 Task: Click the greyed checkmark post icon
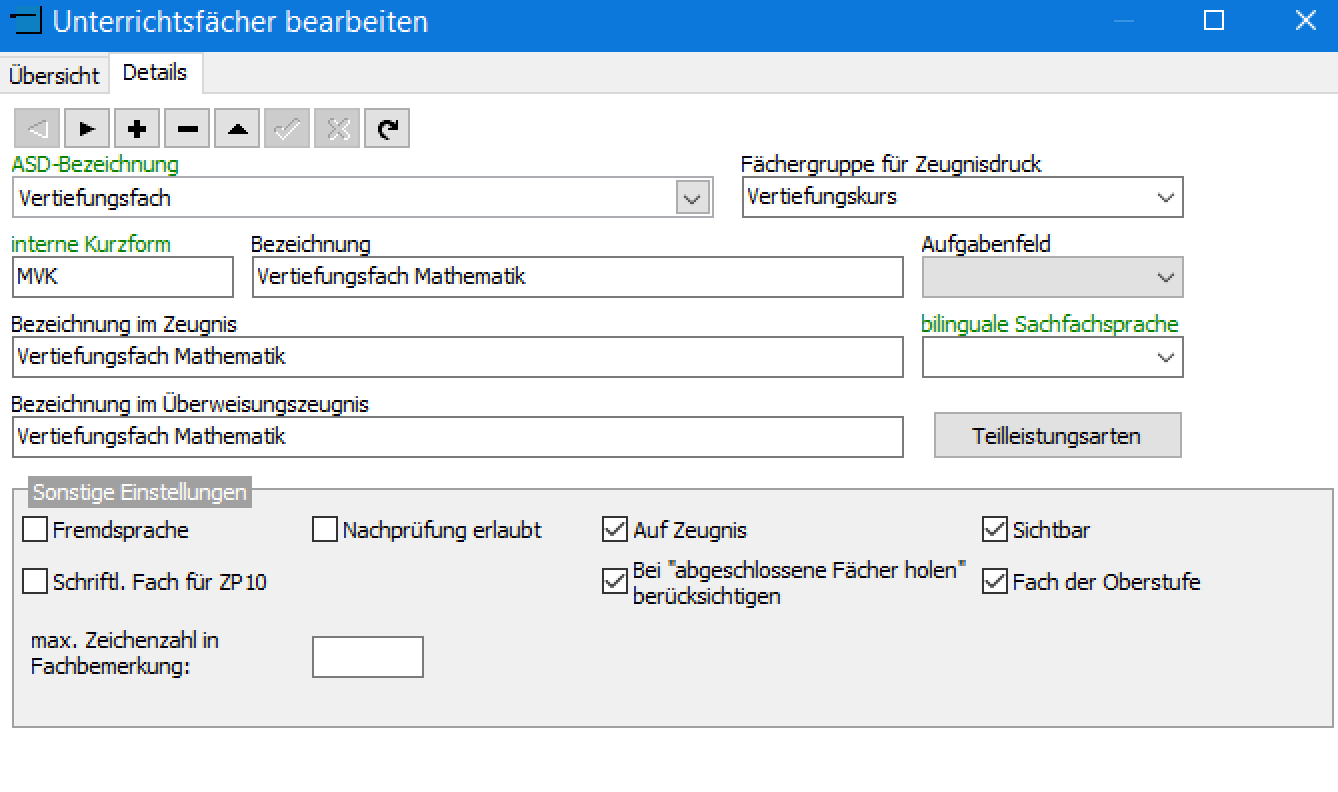[x=287, y=128]
